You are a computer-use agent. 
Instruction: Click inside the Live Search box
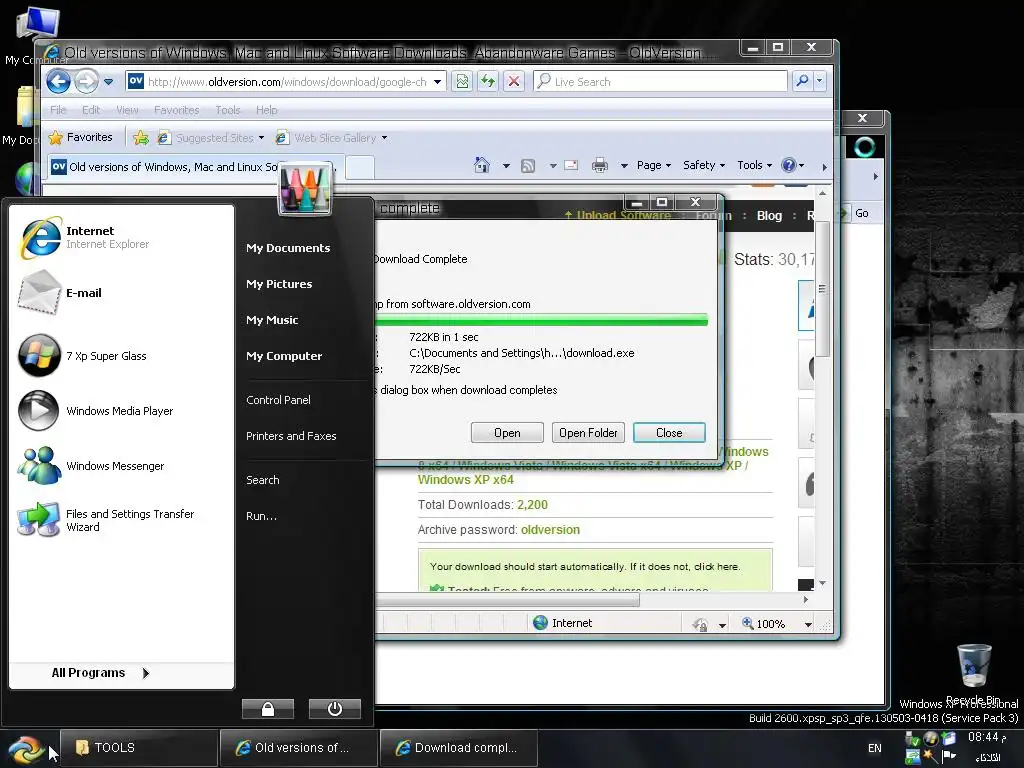[660, 81]
